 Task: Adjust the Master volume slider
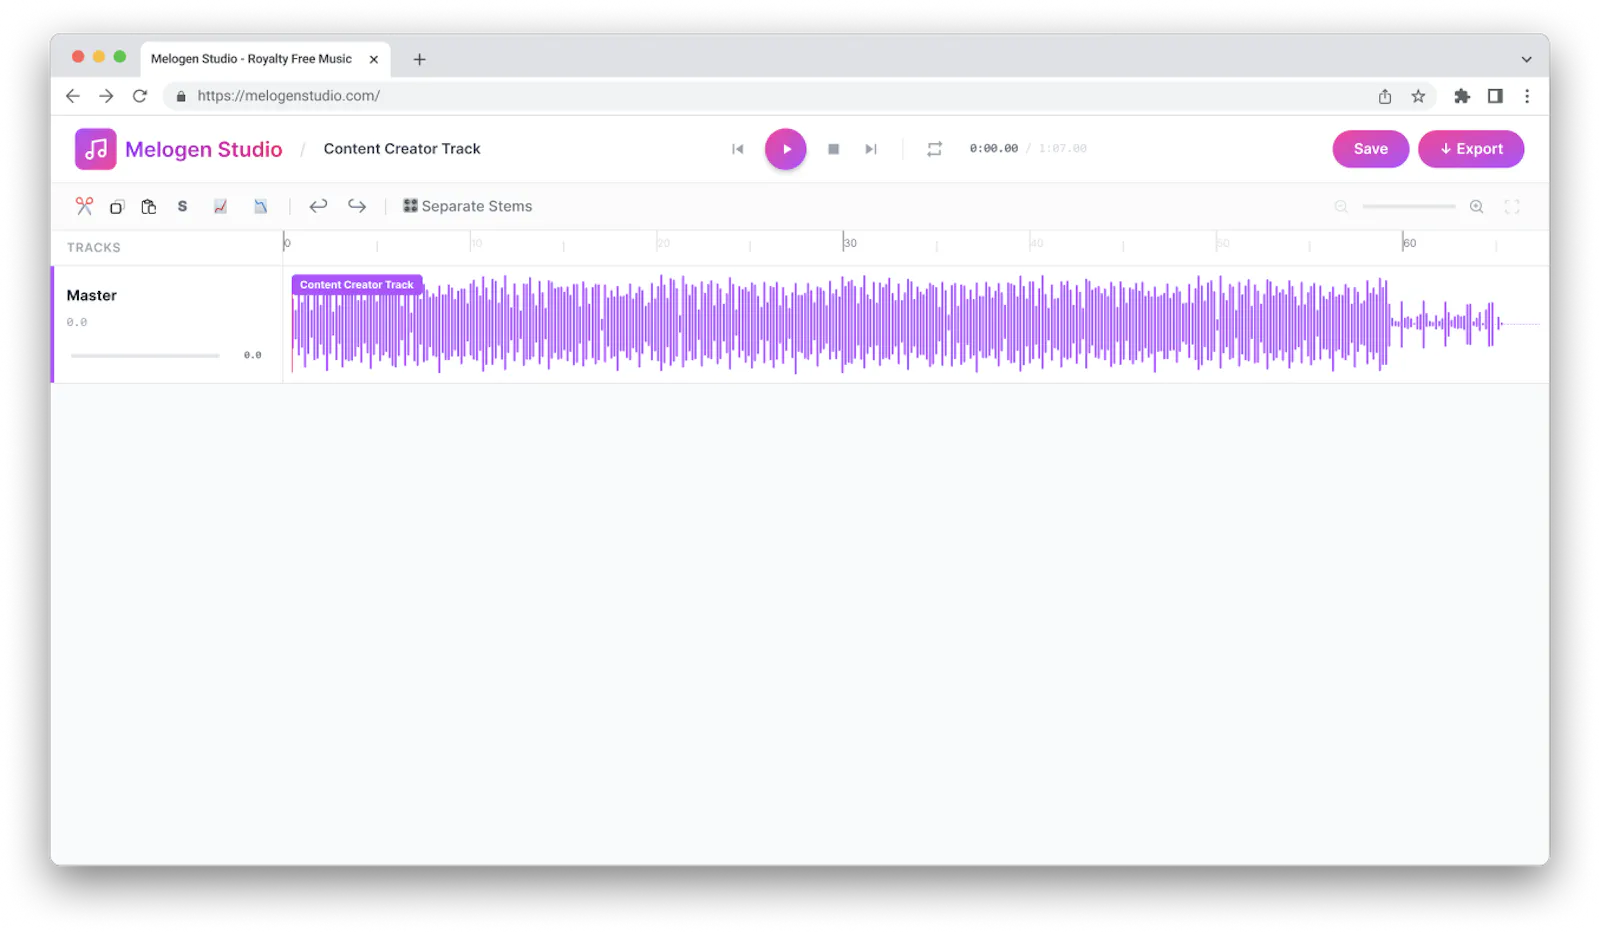pyautogui.click(x=145, y=355)
